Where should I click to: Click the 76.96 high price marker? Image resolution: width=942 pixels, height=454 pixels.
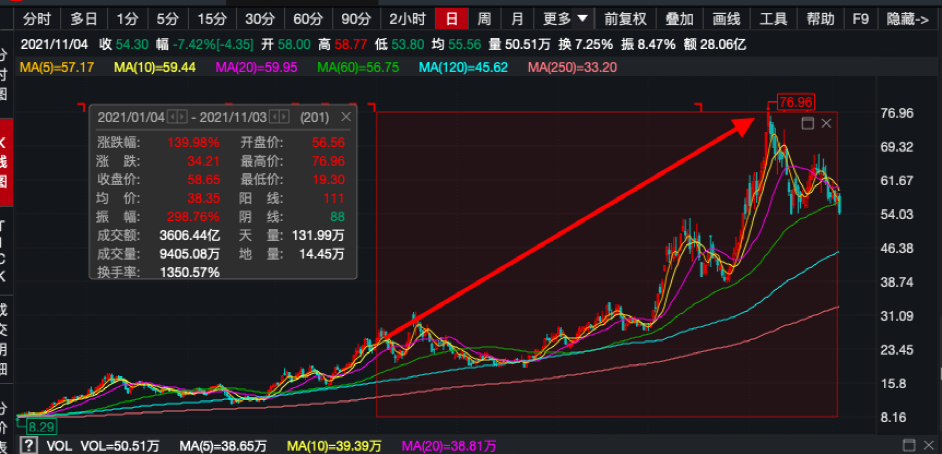coord(795,103)
